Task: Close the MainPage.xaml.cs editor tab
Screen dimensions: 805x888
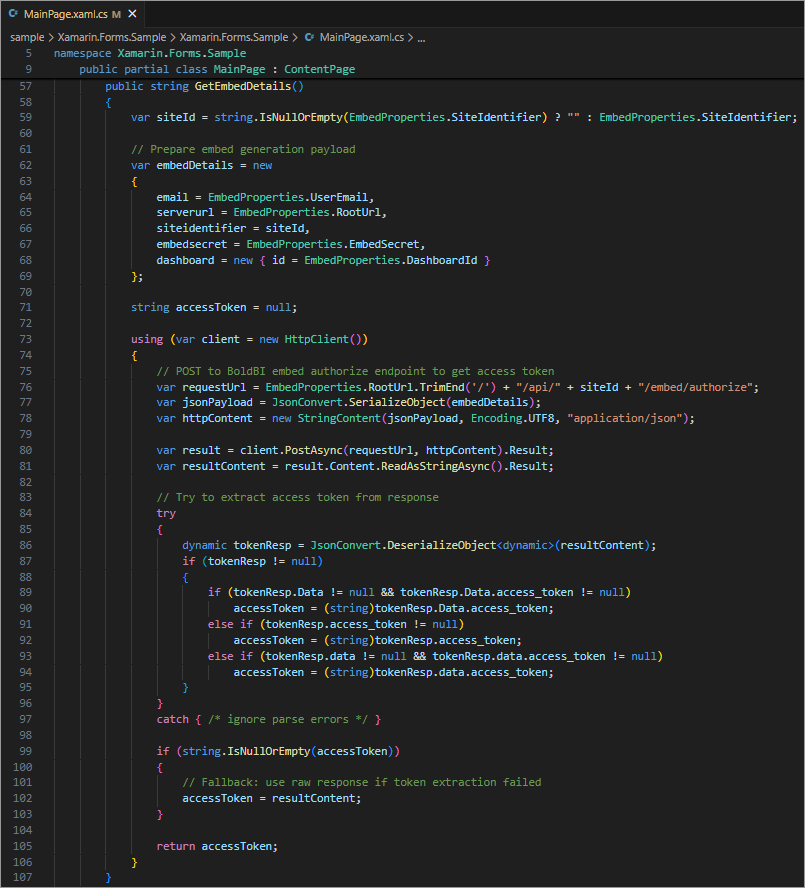Action: (x=131, y=15)
